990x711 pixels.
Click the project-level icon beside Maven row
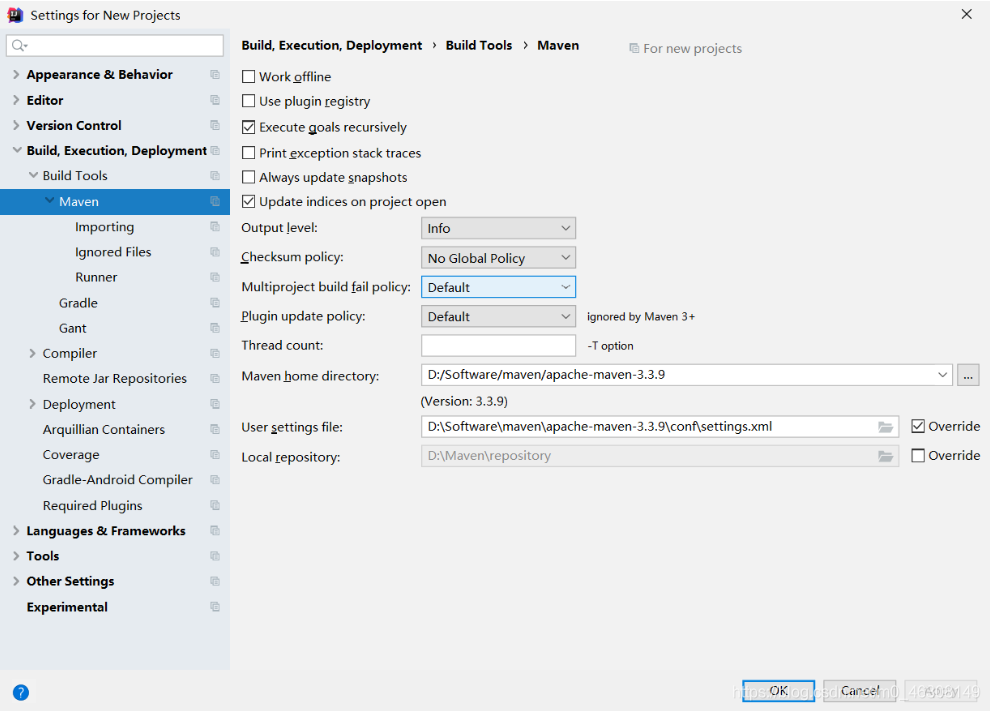pyautogui.click(x=215, y=201)
